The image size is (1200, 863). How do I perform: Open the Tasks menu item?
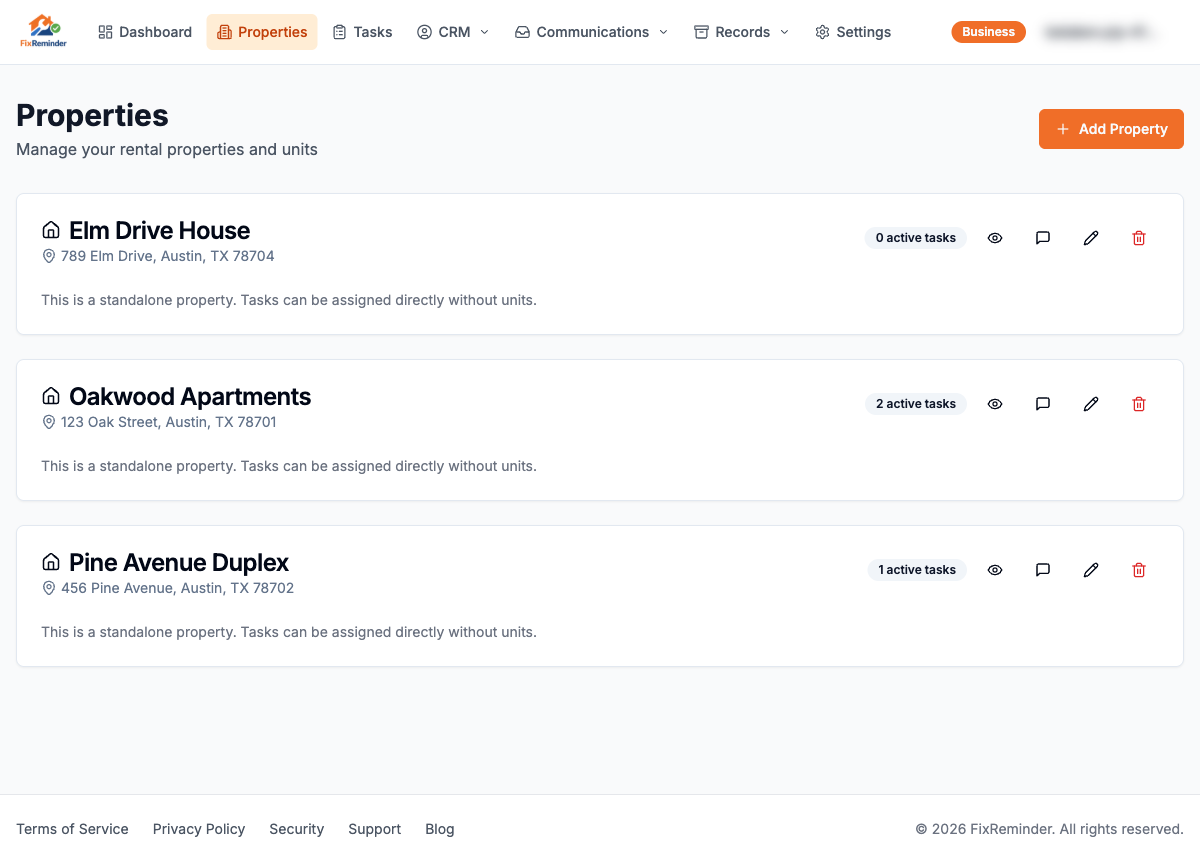(362, 31)
